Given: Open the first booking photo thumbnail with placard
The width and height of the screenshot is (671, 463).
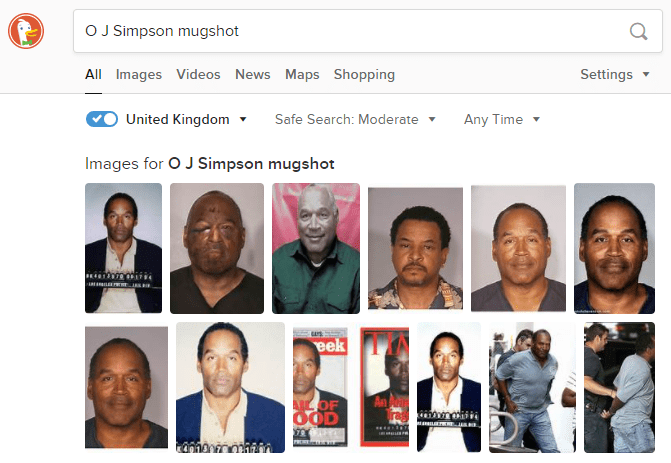Looking at the screenshot, I should coord(123,248).
